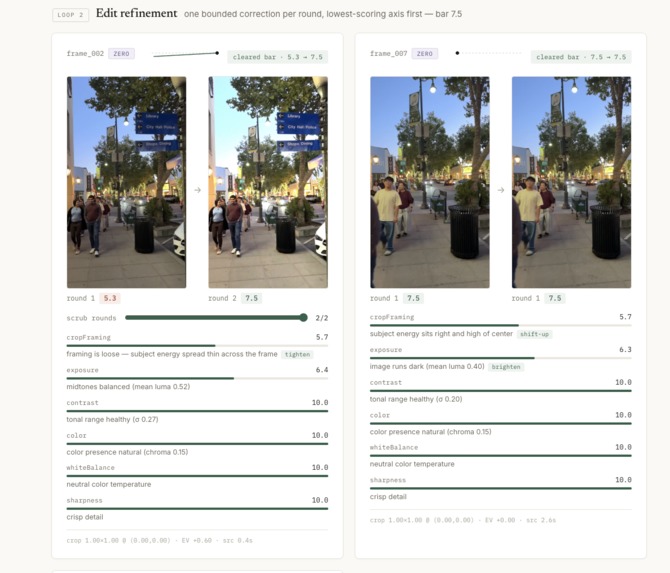Viewport: 670px width, 573px height.
Task: Click the sharpness label in frame_002 card
Action: click(84, 500)
